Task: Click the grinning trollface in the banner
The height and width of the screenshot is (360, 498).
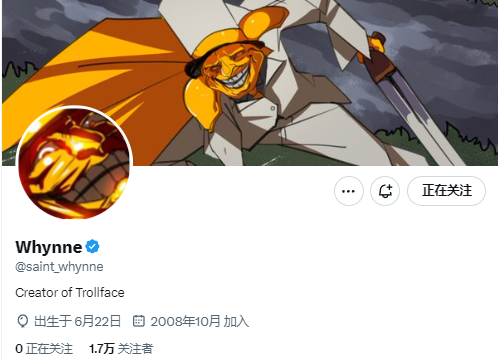Action: 232,72
